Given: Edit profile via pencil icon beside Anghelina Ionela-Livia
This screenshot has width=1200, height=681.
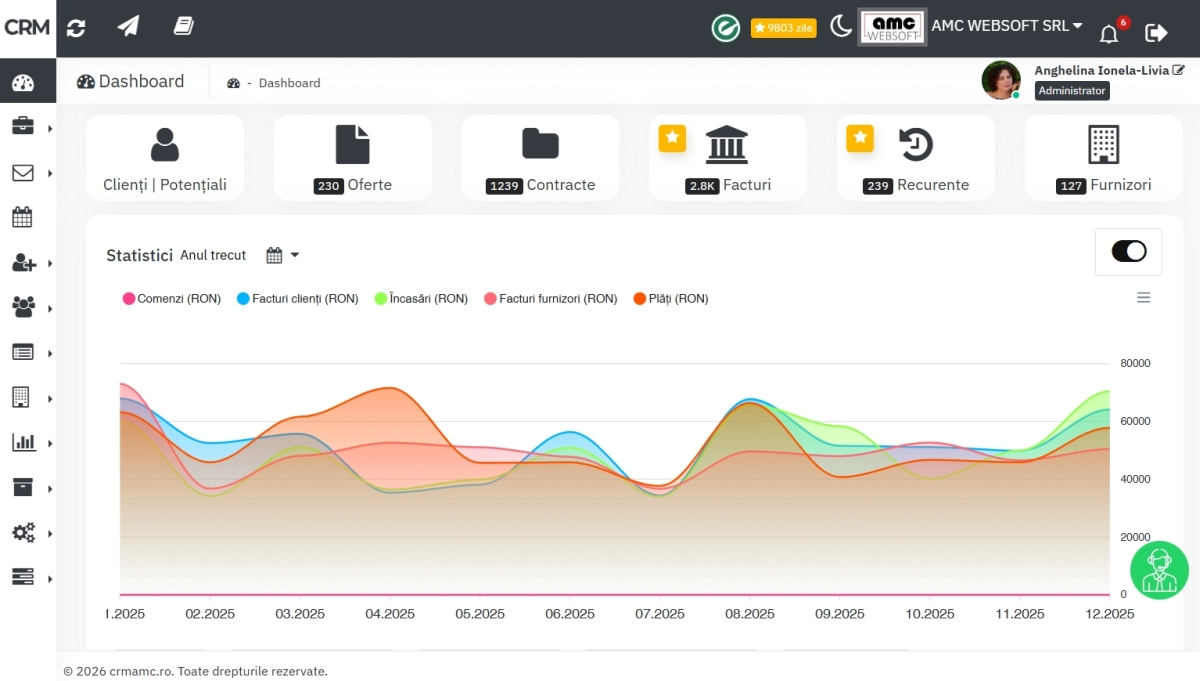Looking at the screenshot, I should tap(1179, 70).
